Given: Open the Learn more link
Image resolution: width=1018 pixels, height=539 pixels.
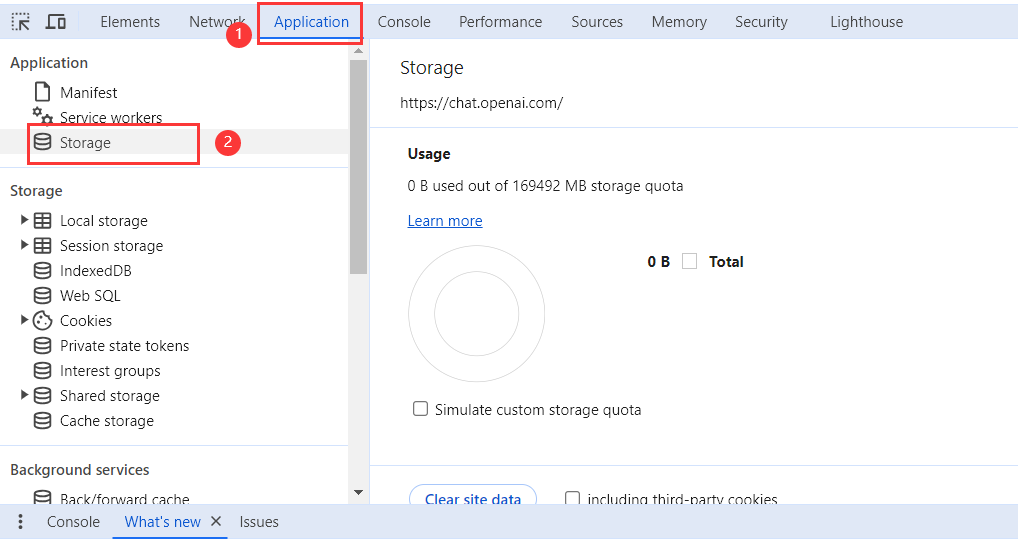Looking at the screenshot, I should point(445,221).
